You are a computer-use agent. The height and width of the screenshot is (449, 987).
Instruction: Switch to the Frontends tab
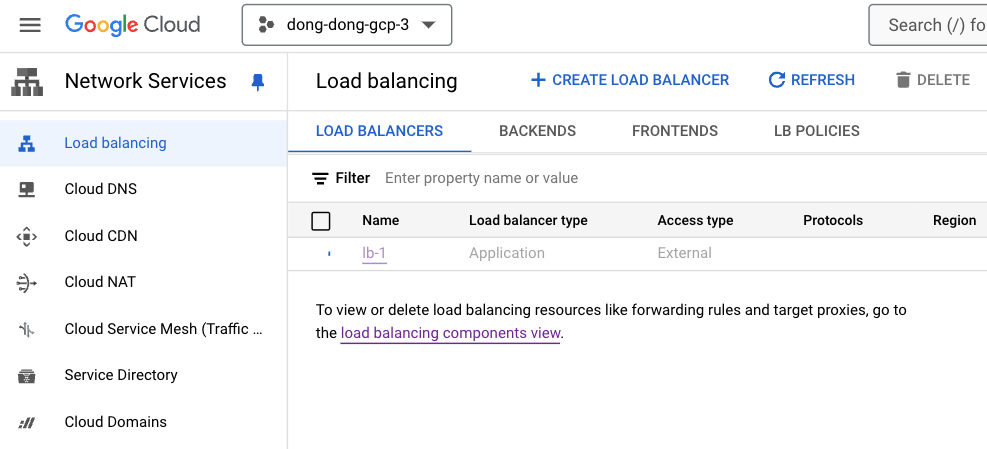click(675, 131)
